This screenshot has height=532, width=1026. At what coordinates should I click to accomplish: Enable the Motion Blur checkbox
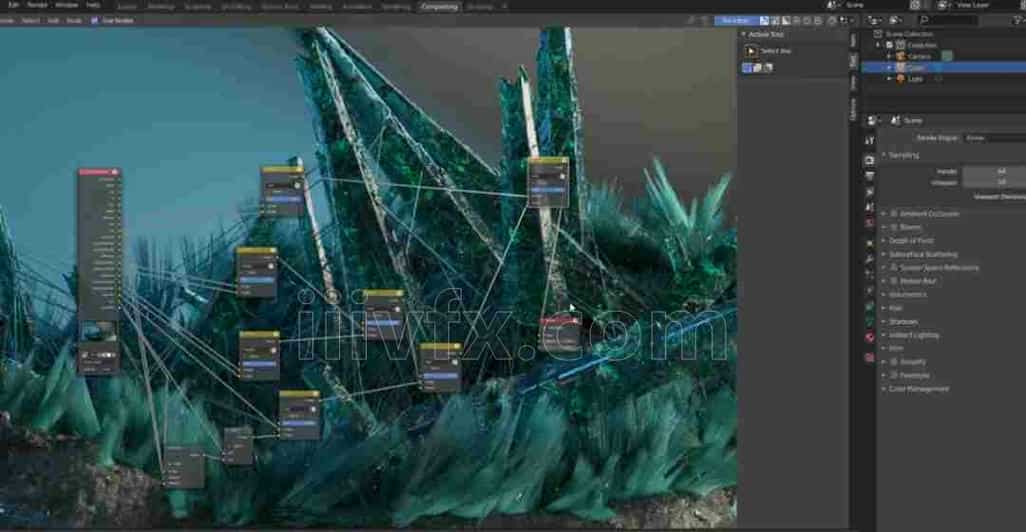894,281
